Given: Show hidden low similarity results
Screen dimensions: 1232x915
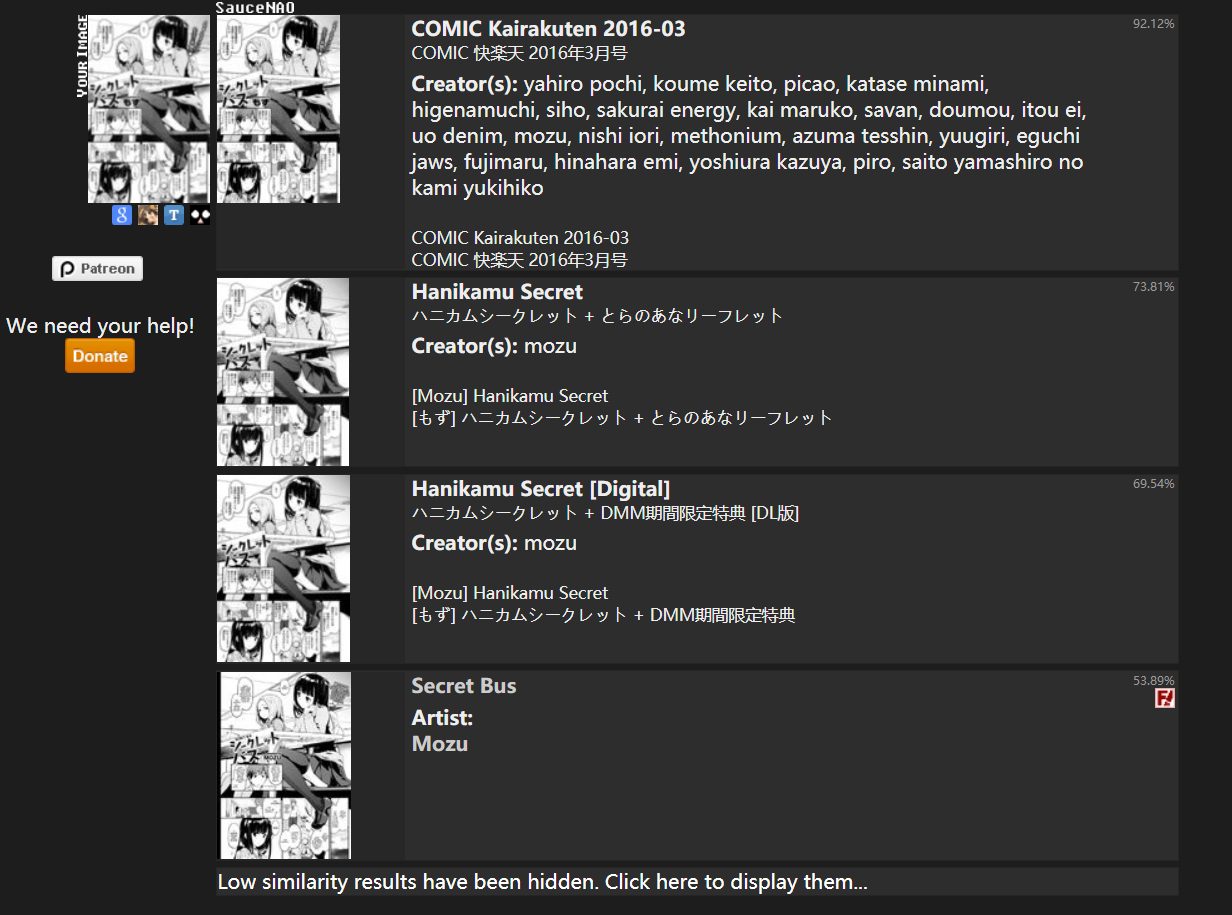Looking at the screenshot, I should (x=542, y=882).
